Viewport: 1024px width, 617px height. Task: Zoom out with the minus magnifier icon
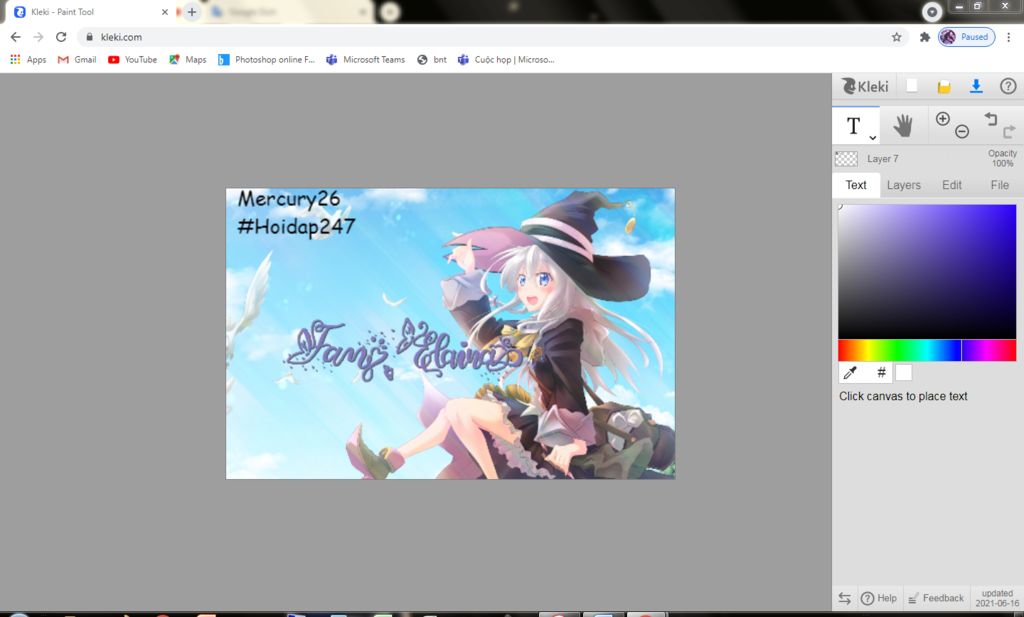coord(961,132)
